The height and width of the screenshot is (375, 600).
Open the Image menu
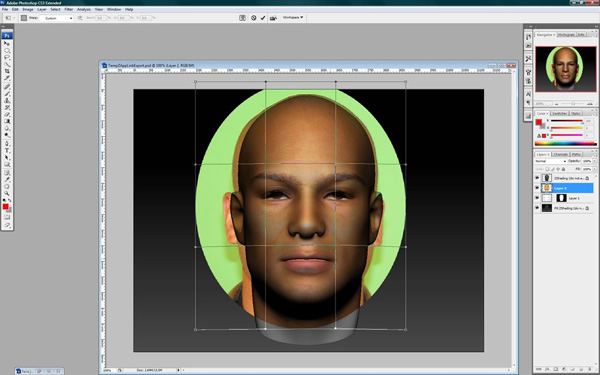(28, 9)
